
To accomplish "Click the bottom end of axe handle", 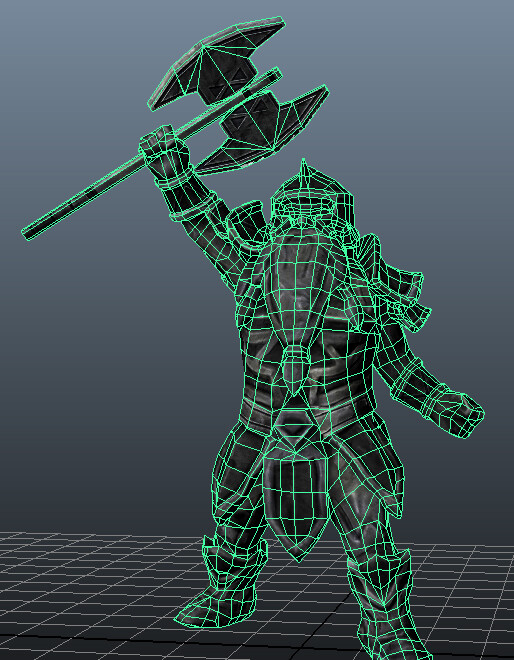I will [x=29, y=232].
